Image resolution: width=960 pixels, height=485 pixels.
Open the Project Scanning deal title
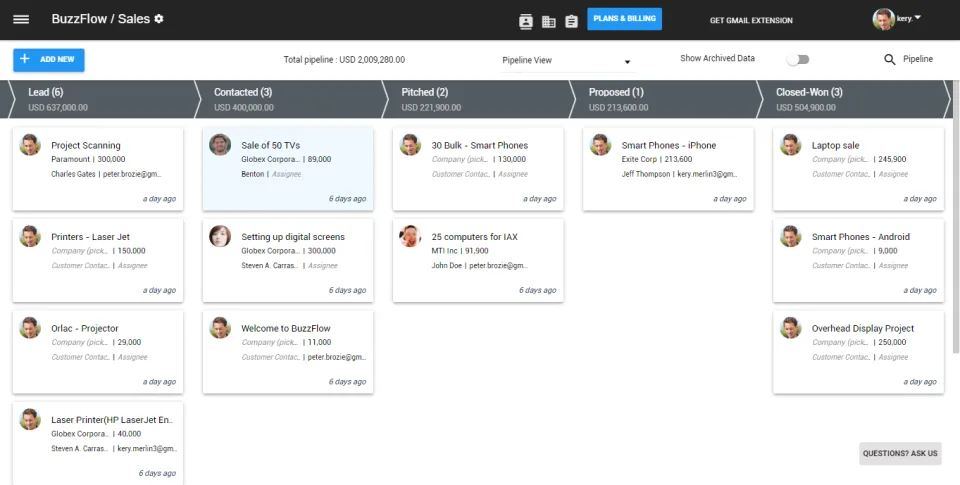point(86,145)
